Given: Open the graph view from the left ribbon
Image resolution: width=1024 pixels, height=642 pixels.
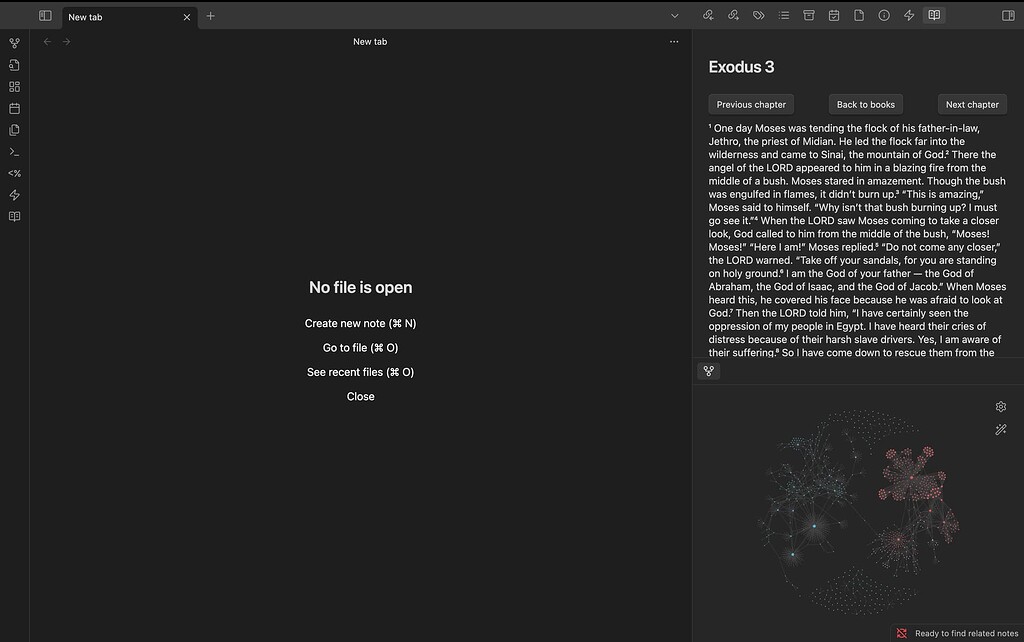Looking at the screenshot, I should tap(14, 43).
